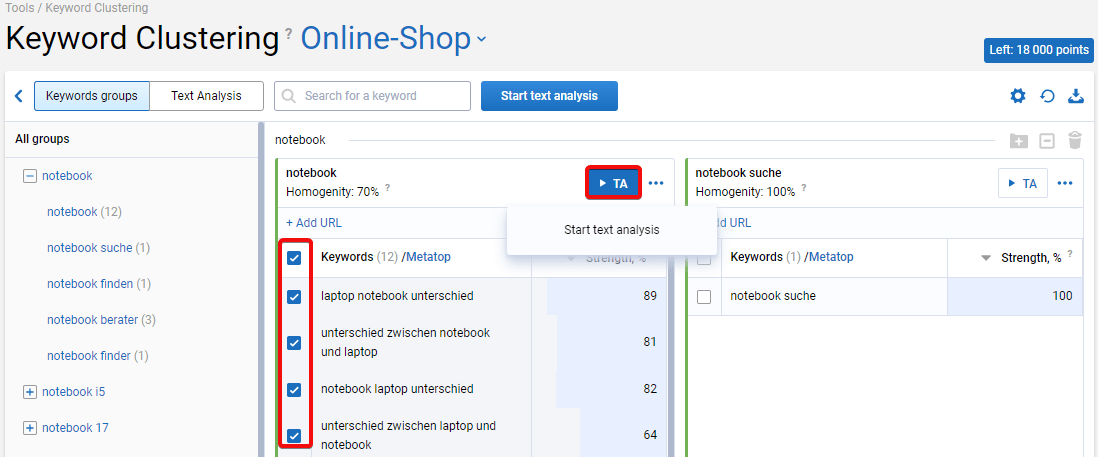
Task: Click Metatop link in notebook suche group
Action: [x=831, y=257]
